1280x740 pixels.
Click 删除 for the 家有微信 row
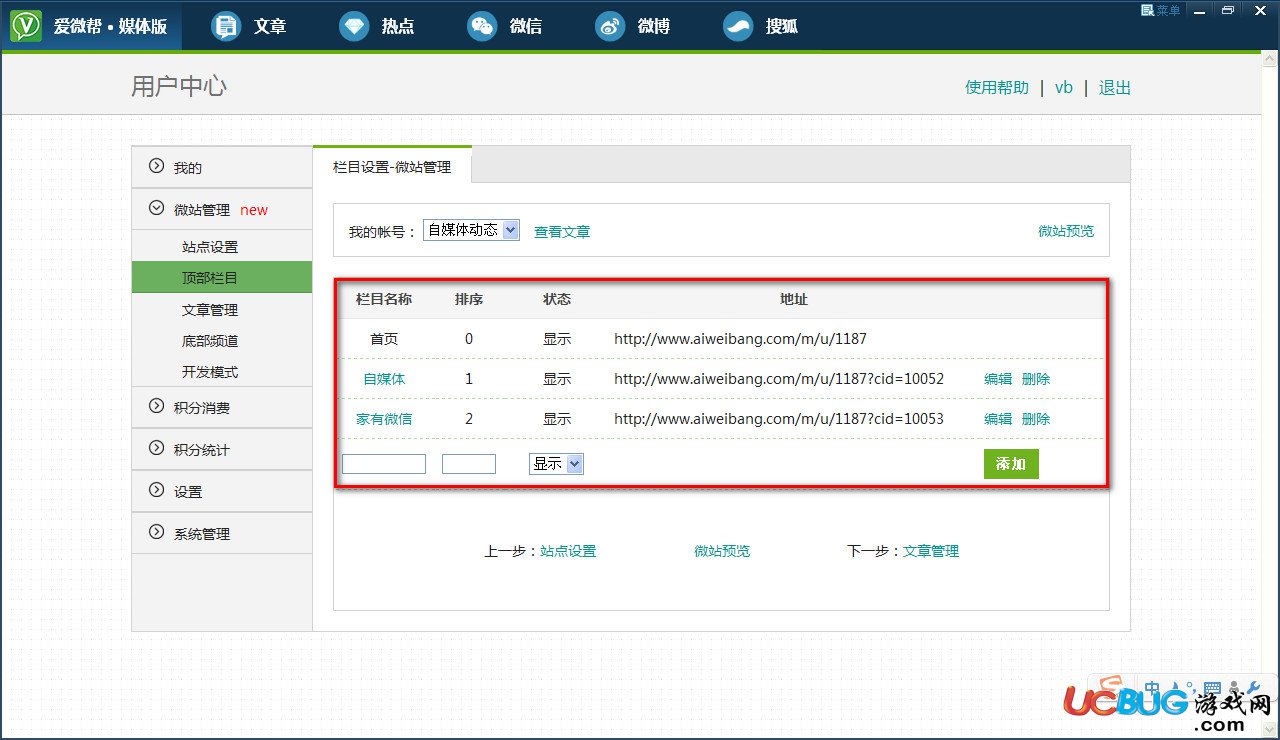(x=1036, y=419)
